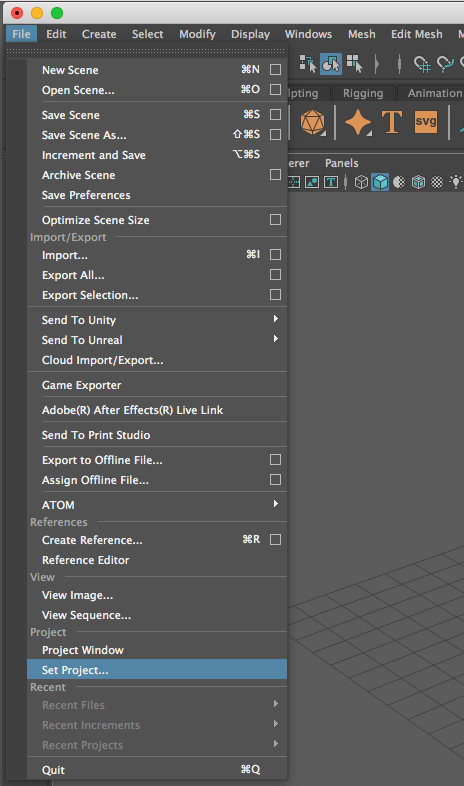Expand the ATOM submenu arrow
Screen dimensions: 464x786
[276, 504]
